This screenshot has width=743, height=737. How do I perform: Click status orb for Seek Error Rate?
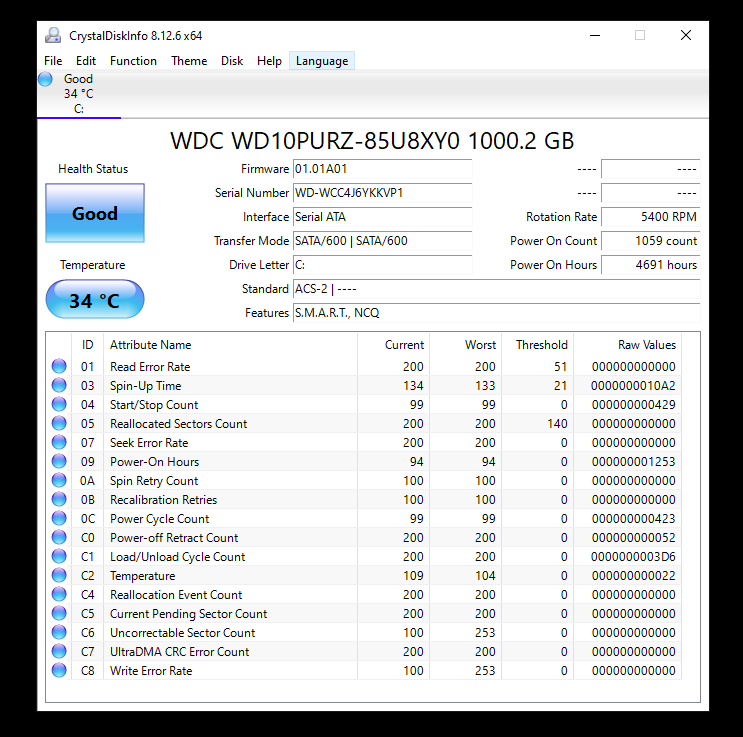[59, 442]
